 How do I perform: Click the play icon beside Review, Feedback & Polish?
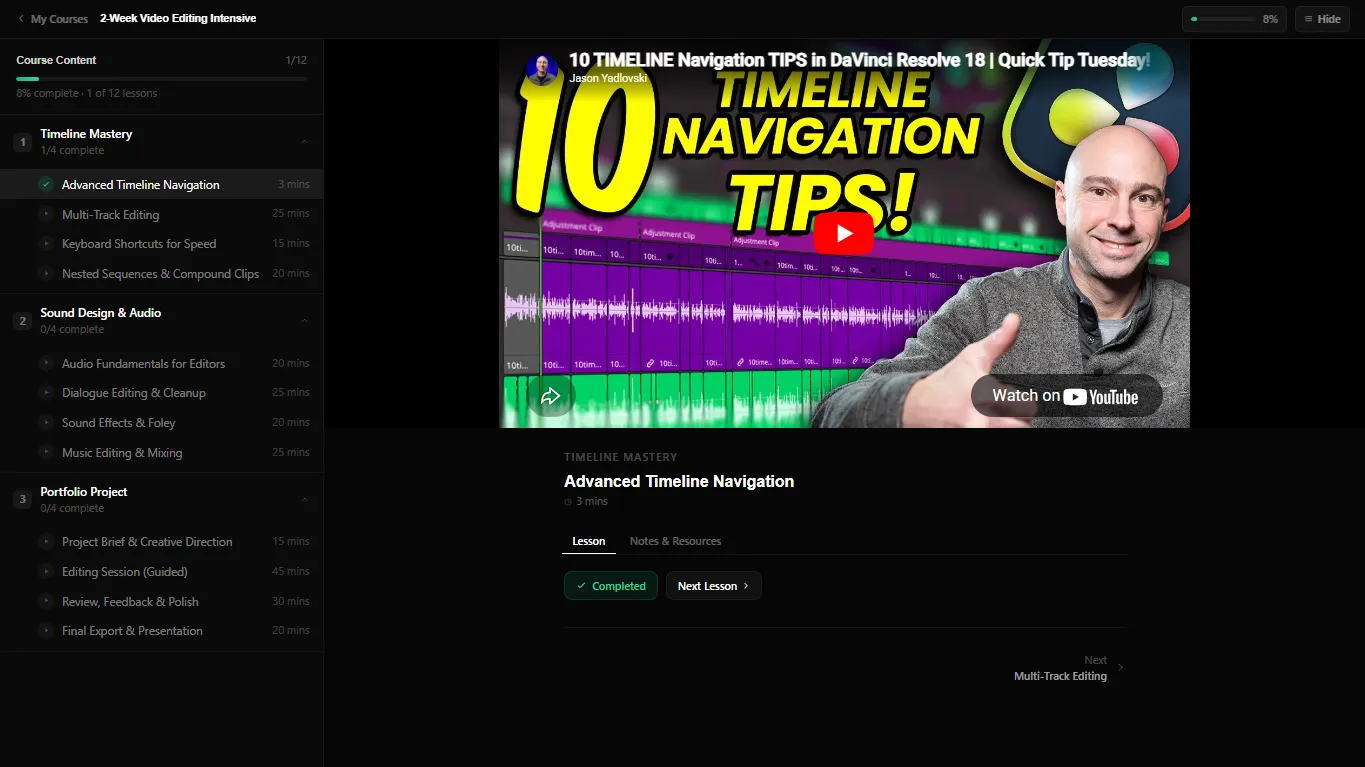click(46, 602)
